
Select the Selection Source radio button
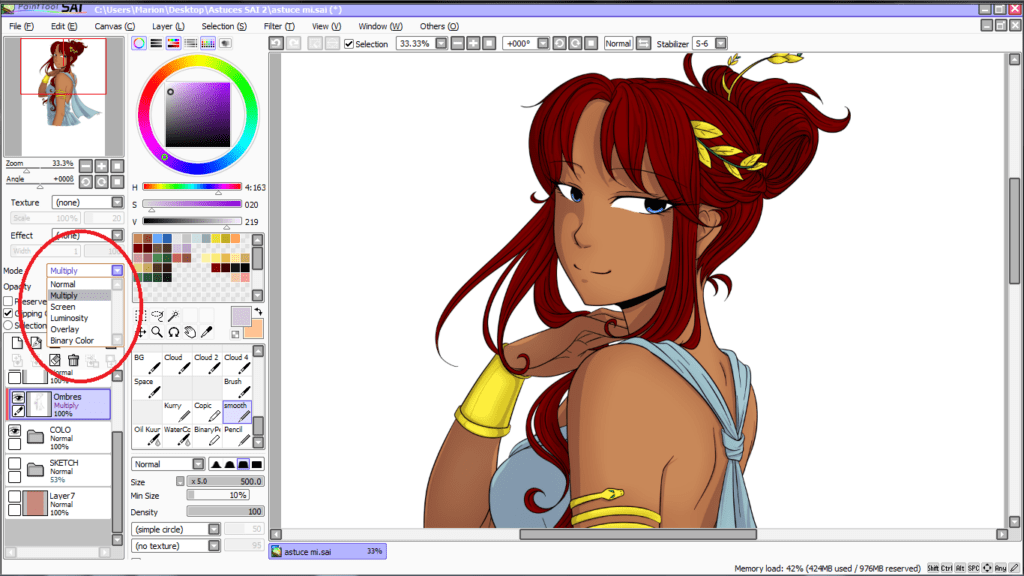8,325
